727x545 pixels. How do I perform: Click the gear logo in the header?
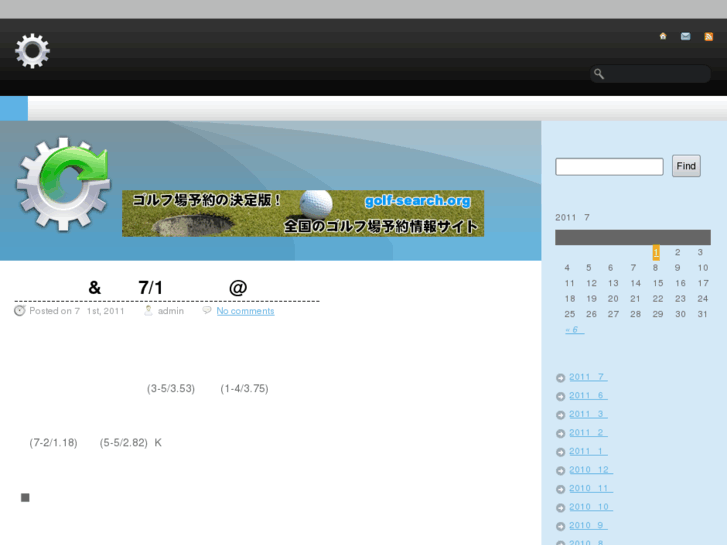click(32, 51)
